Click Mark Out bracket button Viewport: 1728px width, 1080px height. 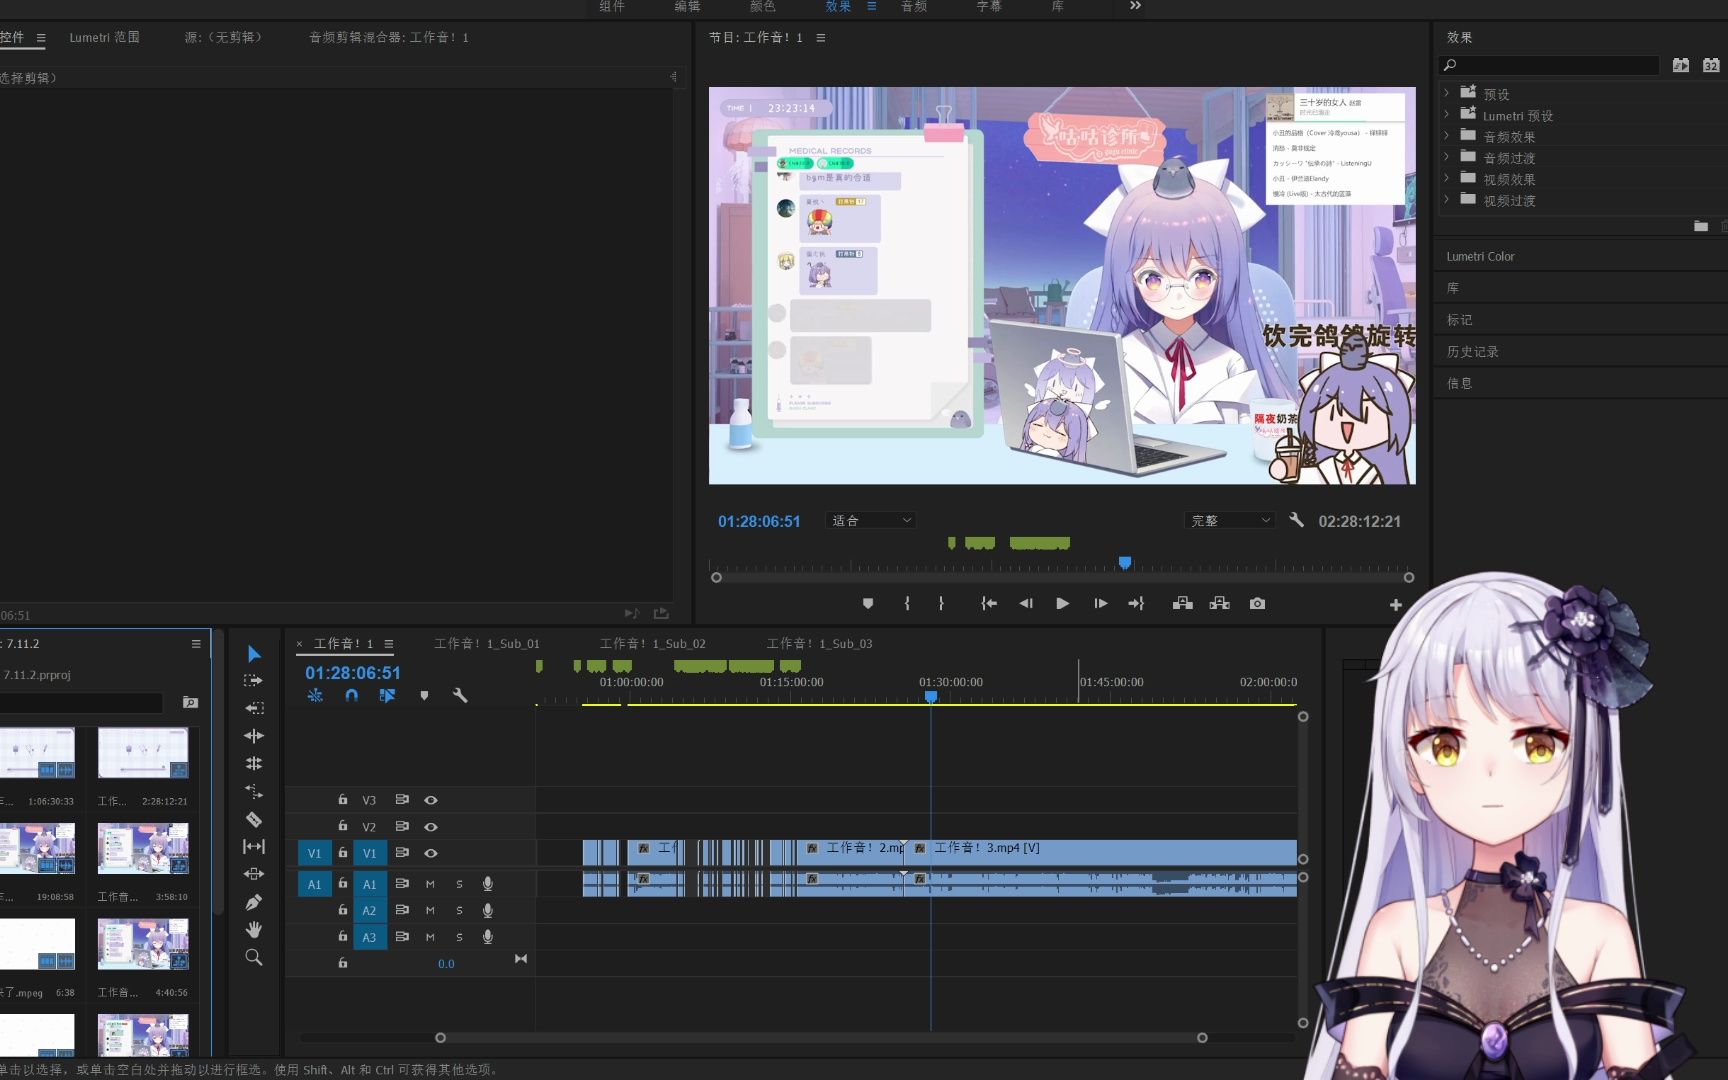click(941, 604)
